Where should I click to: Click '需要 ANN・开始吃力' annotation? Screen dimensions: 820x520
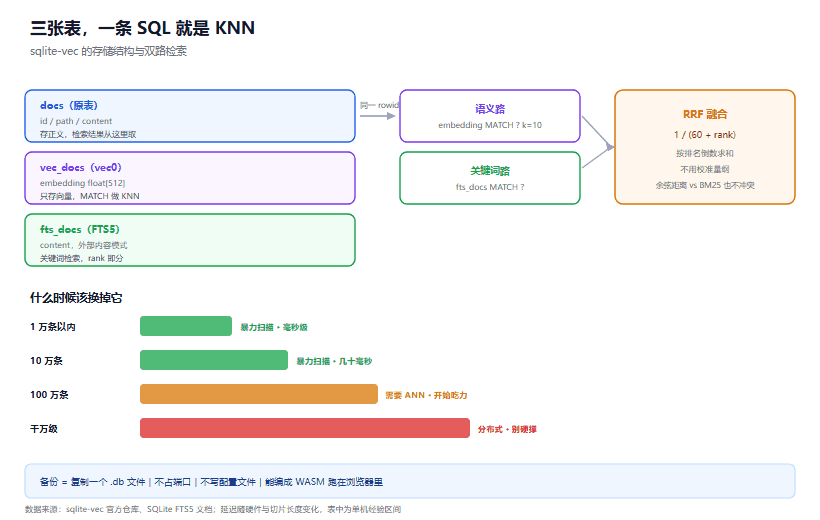[x=426, y=395]
